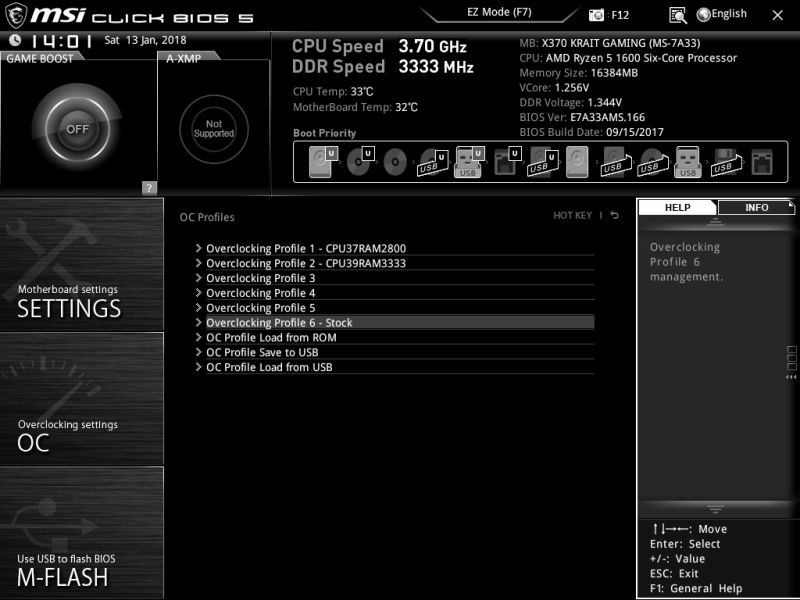The height and width of the screenshot is (600, 800).
Task: Pick the plain CD/DVD boot icon without badges
Action: point(395,163)
